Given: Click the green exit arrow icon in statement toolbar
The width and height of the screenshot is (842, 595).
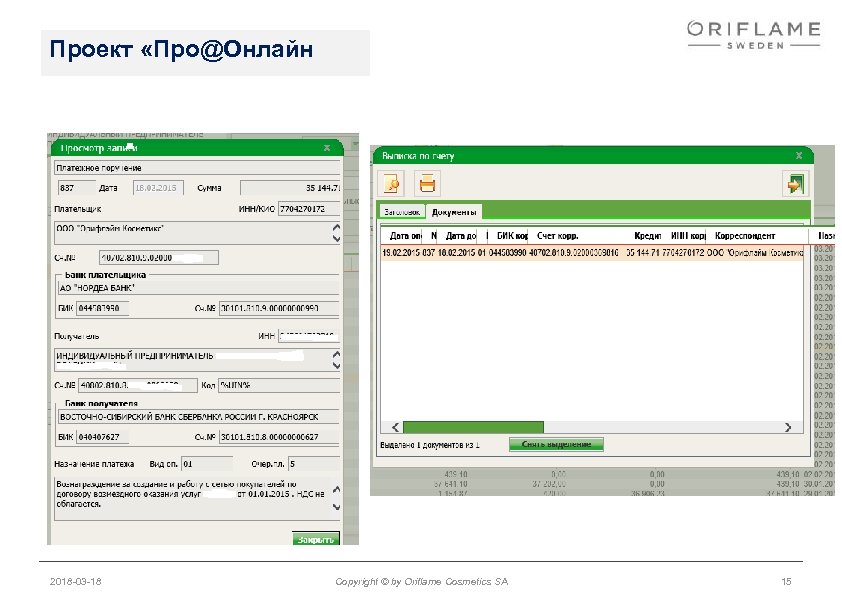Looking at the screenshot, I should pyautogui.click(x=795, y=184).
